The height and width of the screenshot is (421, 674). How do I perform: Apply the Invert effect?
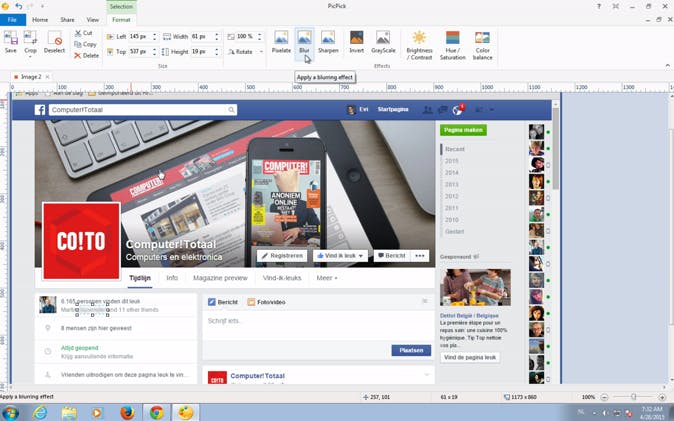click(x=356, y=42)
